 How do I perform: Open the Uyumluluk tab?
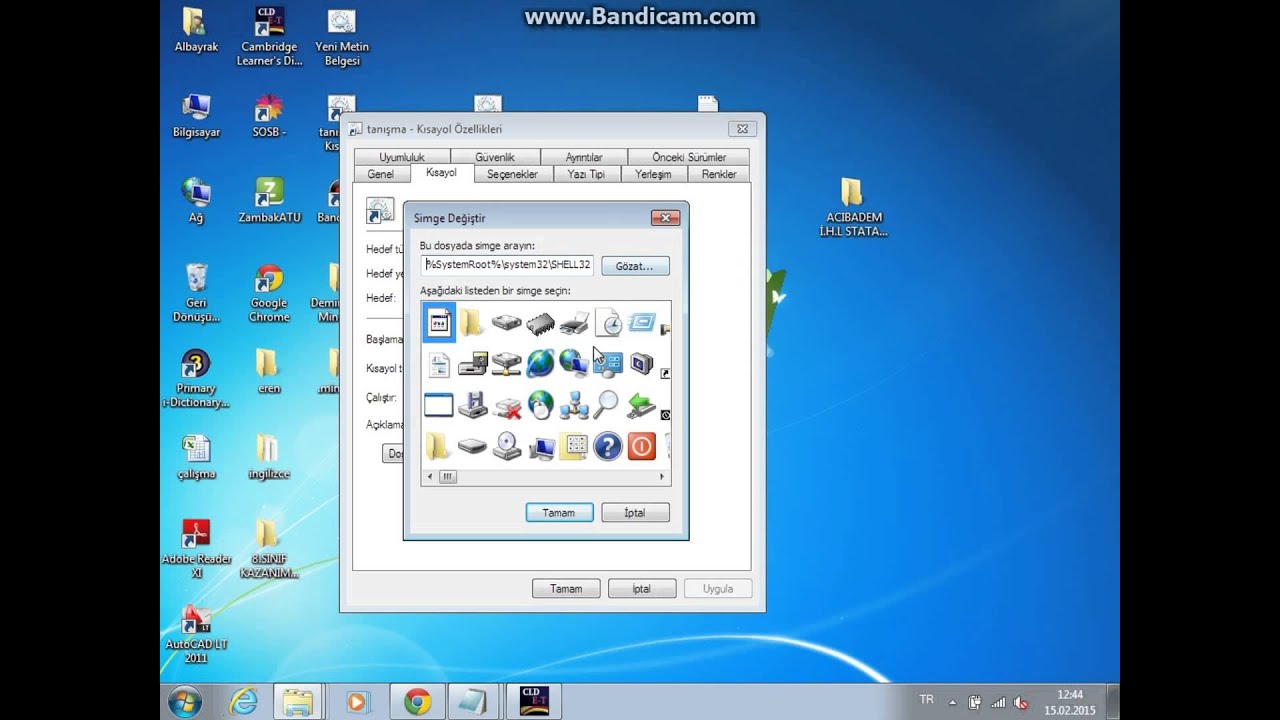(402, 157)
